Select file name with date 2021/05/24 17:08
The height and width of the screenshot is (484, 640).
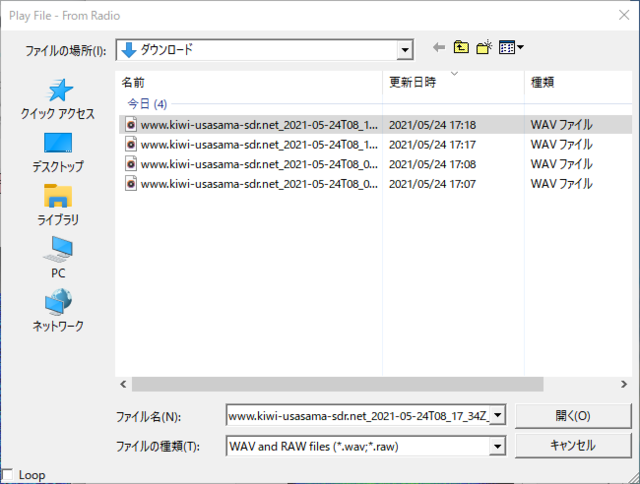pyautogui.click(x=259, y=164)
